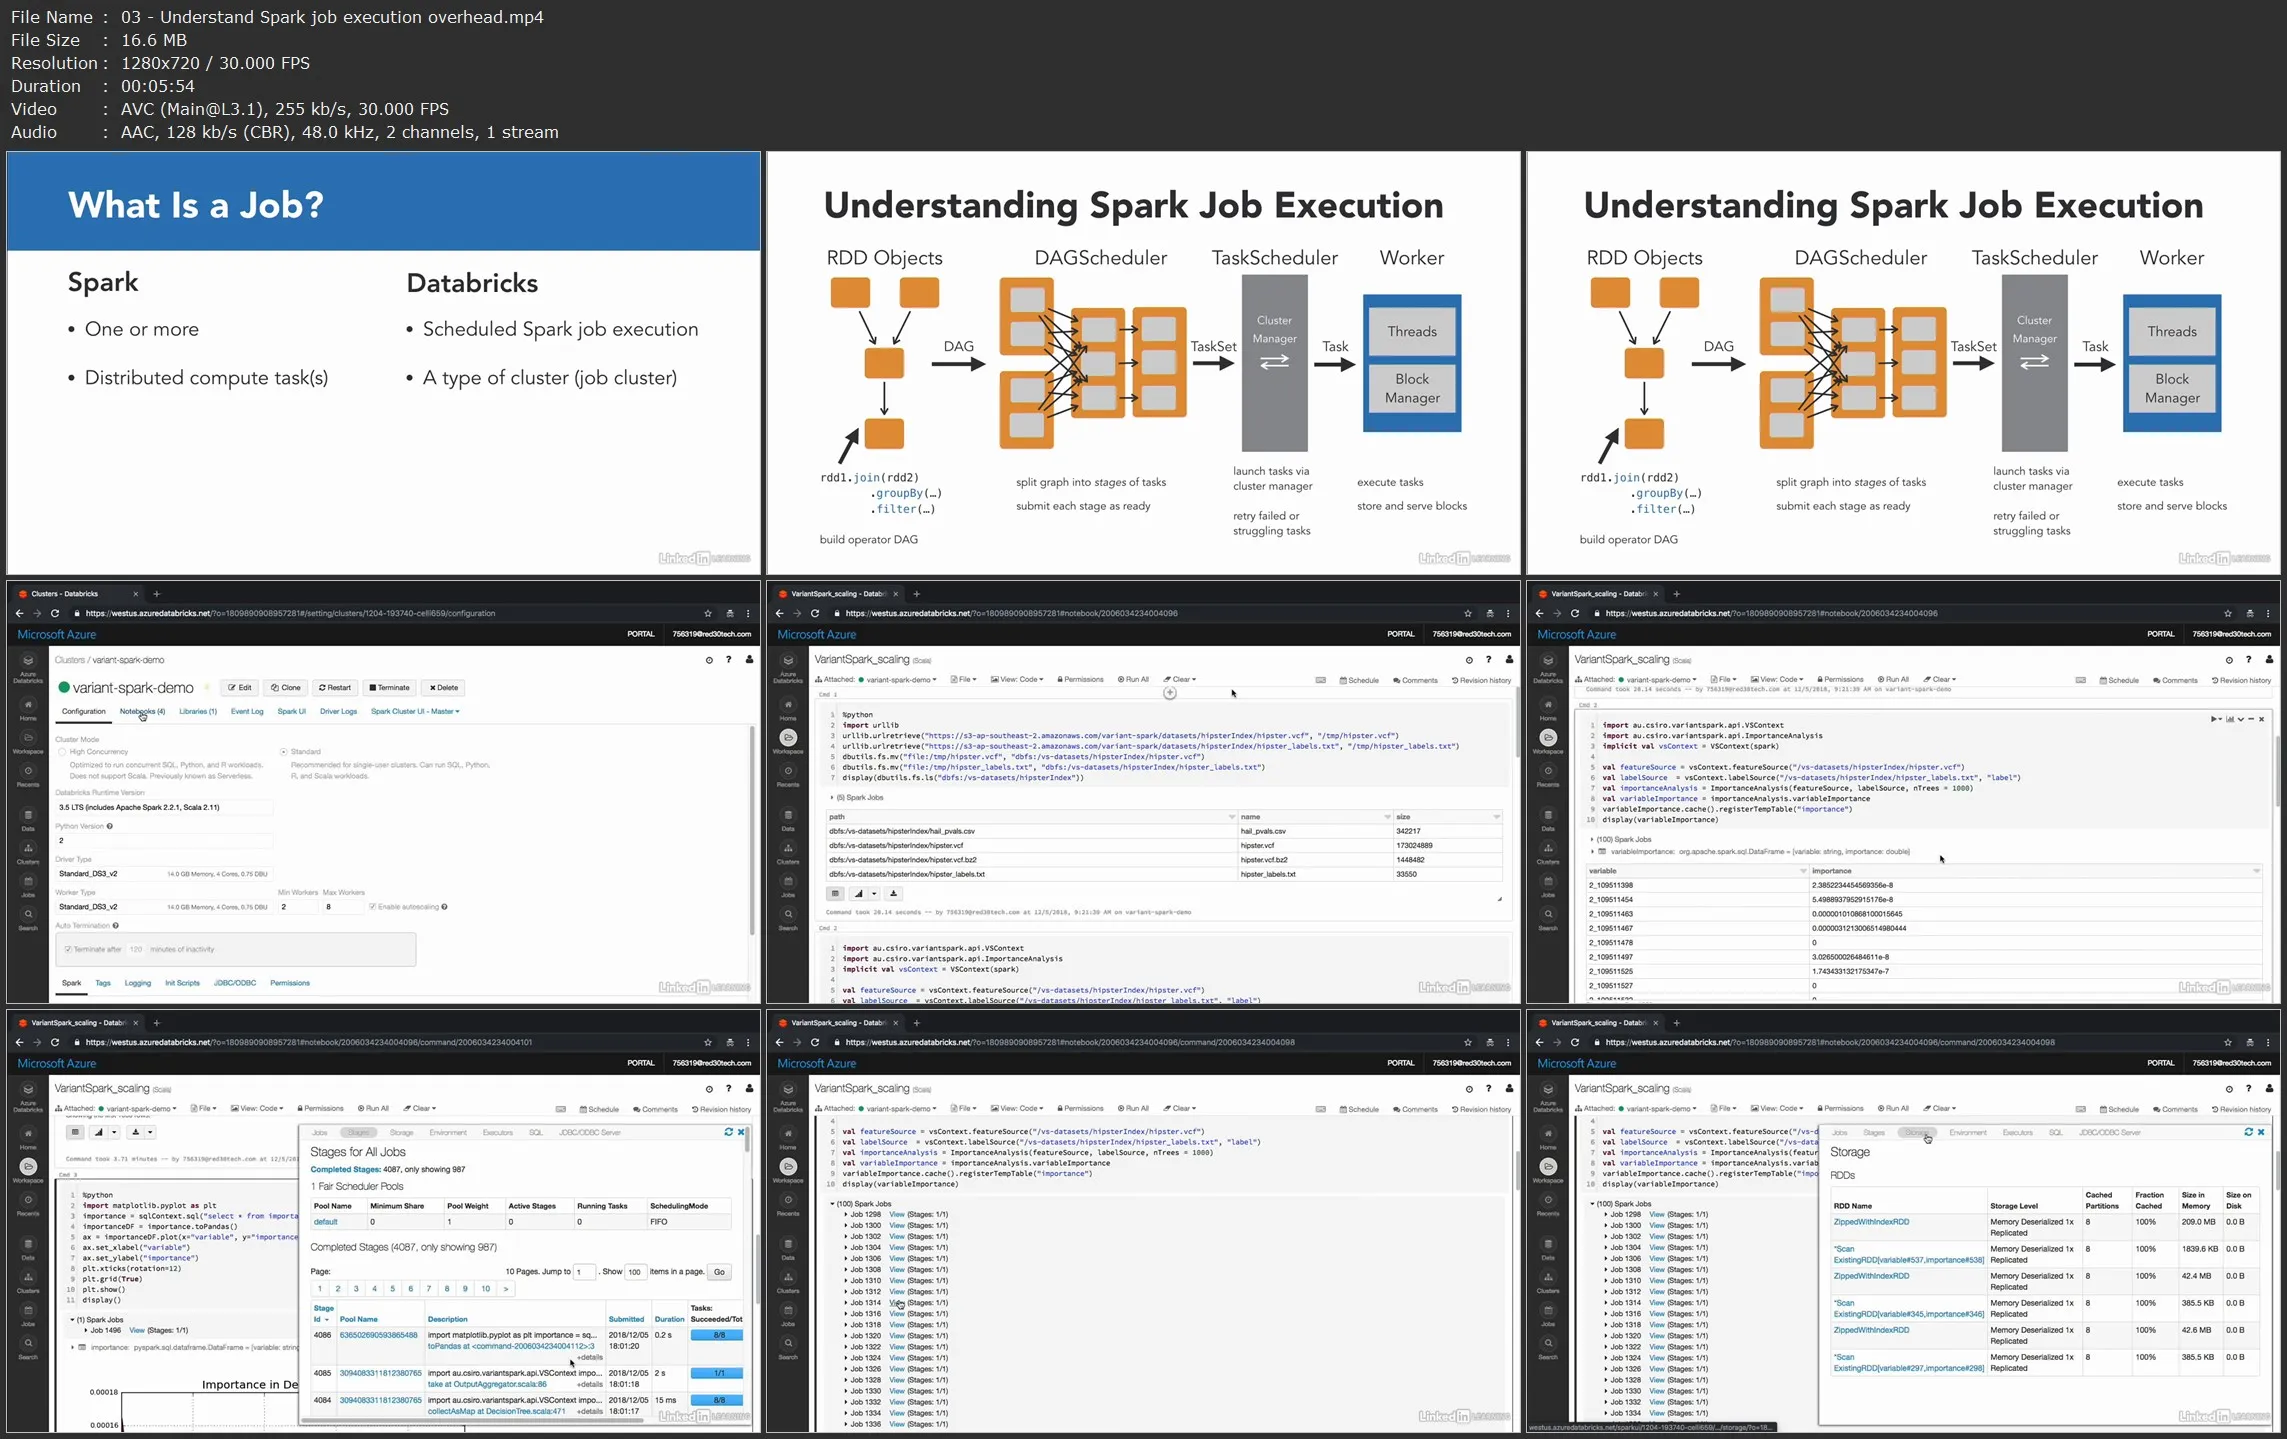The width and height of the screenshot is (2287, 1439).
Task: Click the Edit cluster button
Action: [240, 687]
